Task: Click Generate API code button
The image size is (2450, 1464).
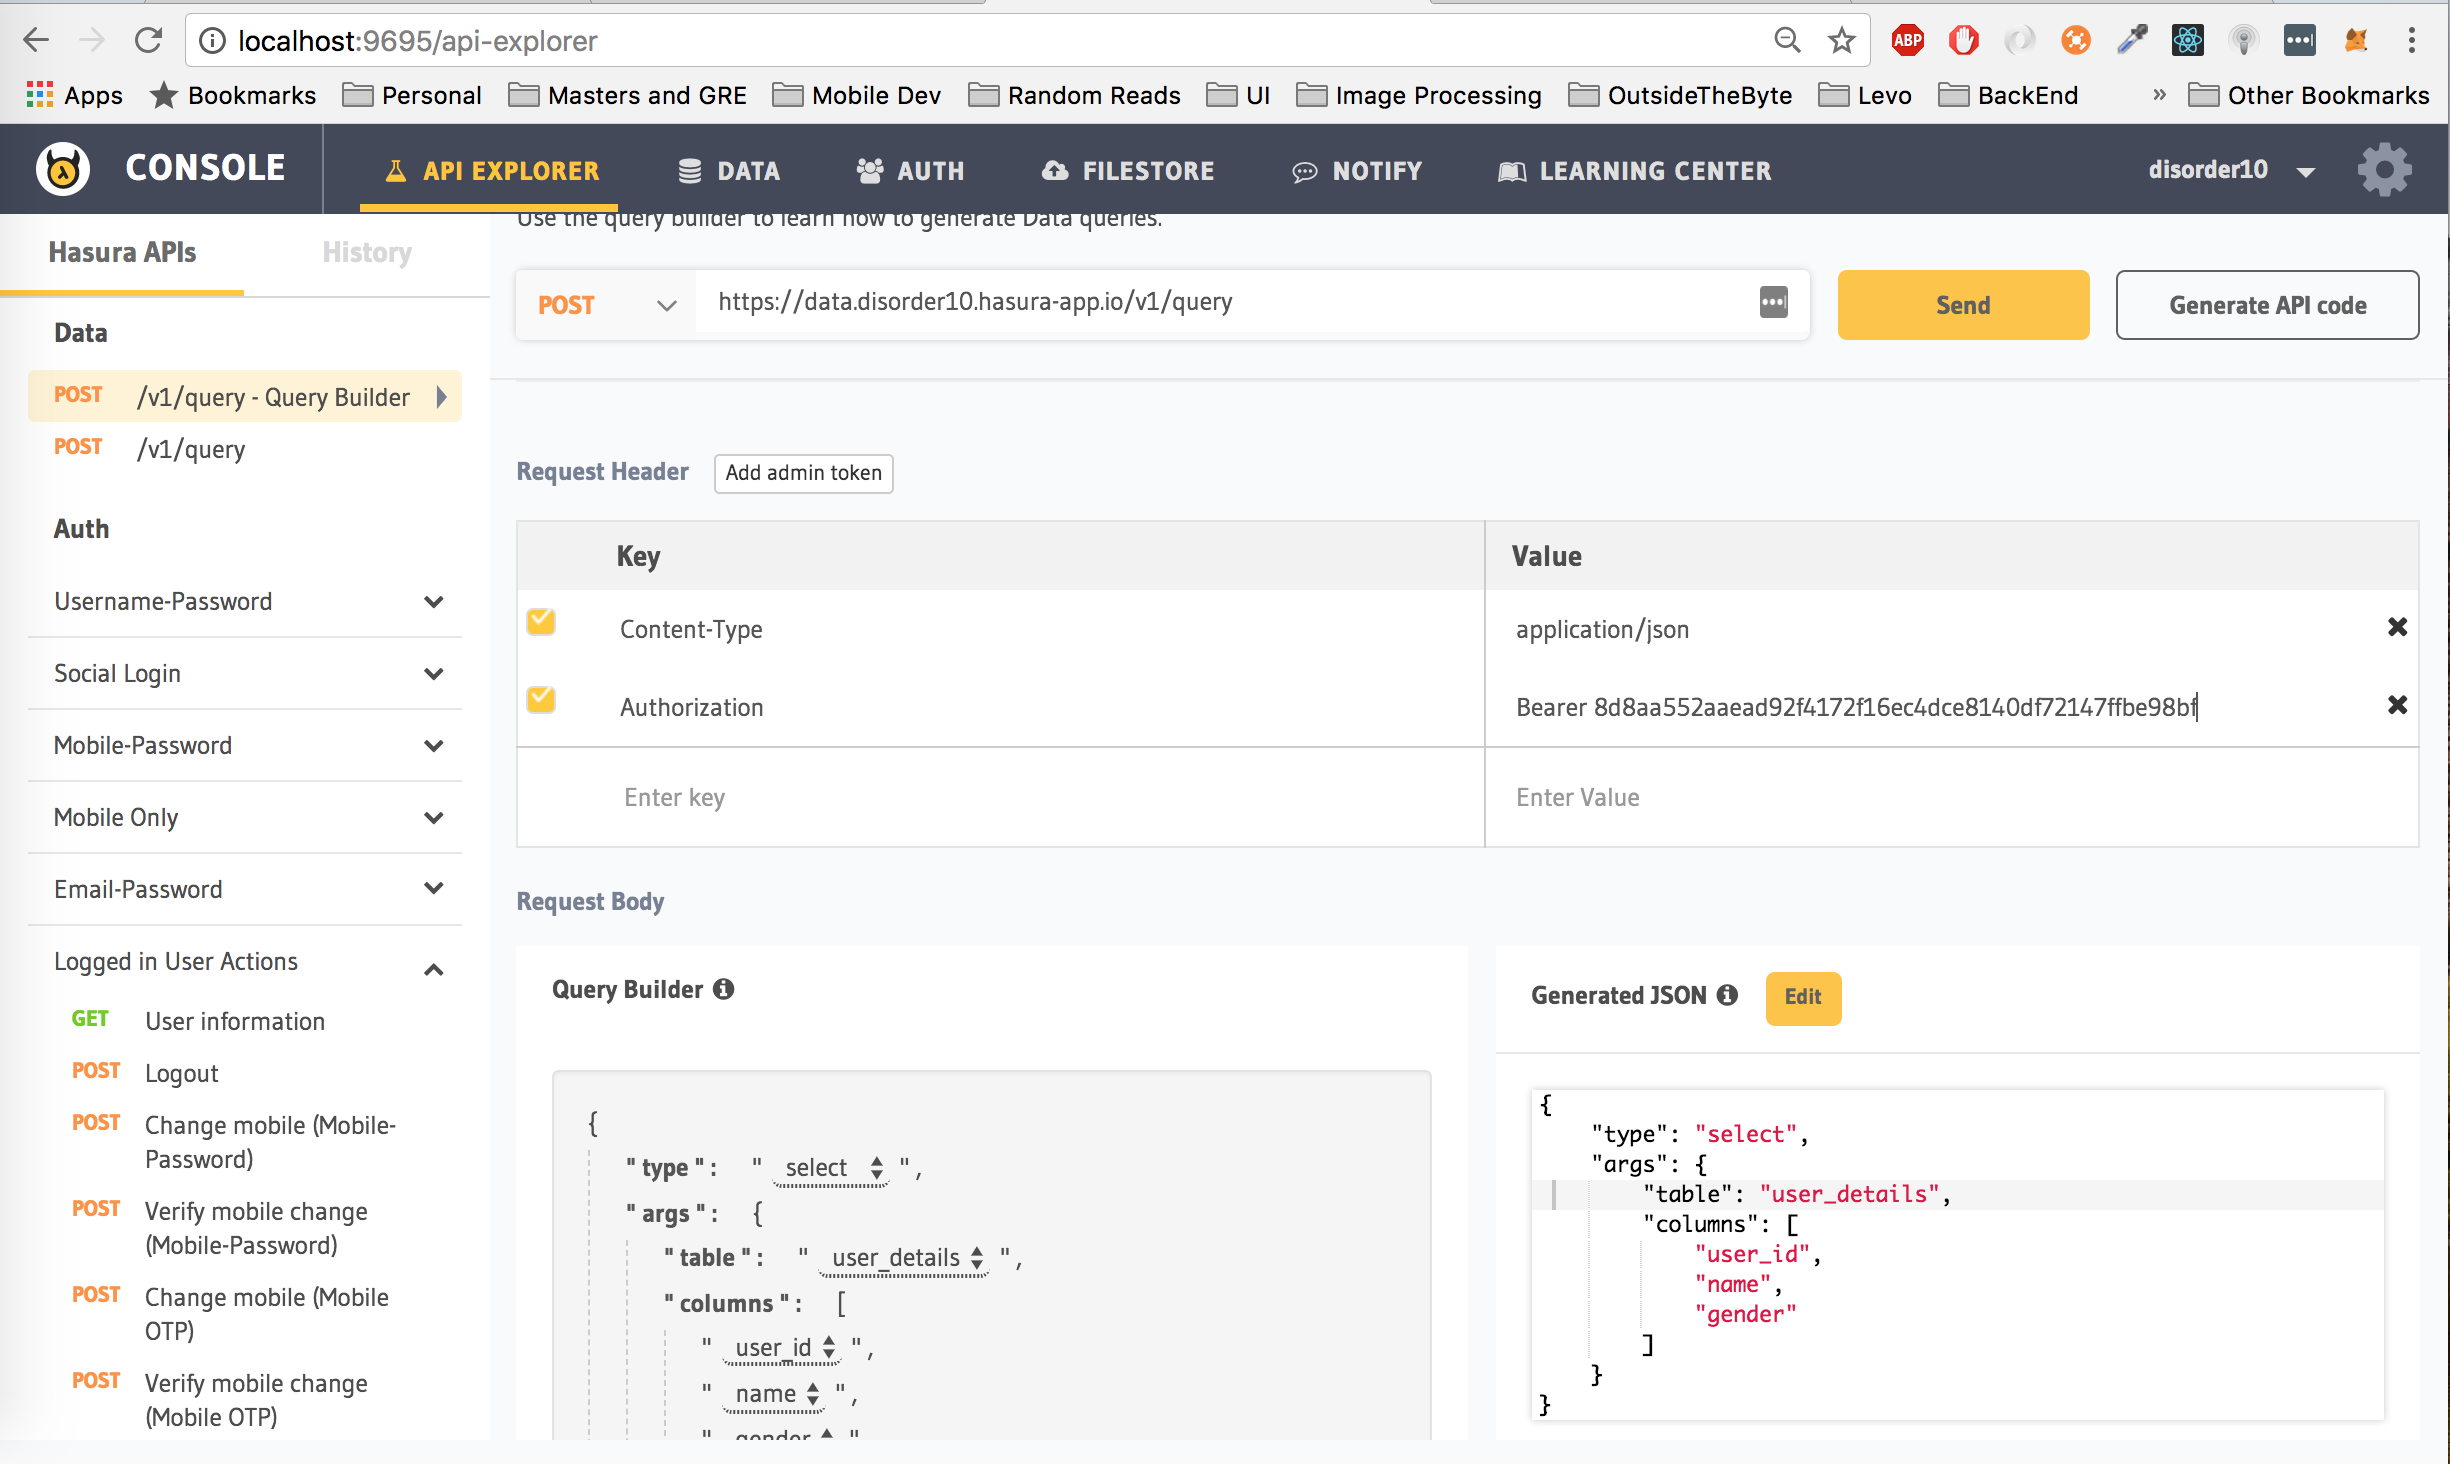Action: [x=2267, y=305]
